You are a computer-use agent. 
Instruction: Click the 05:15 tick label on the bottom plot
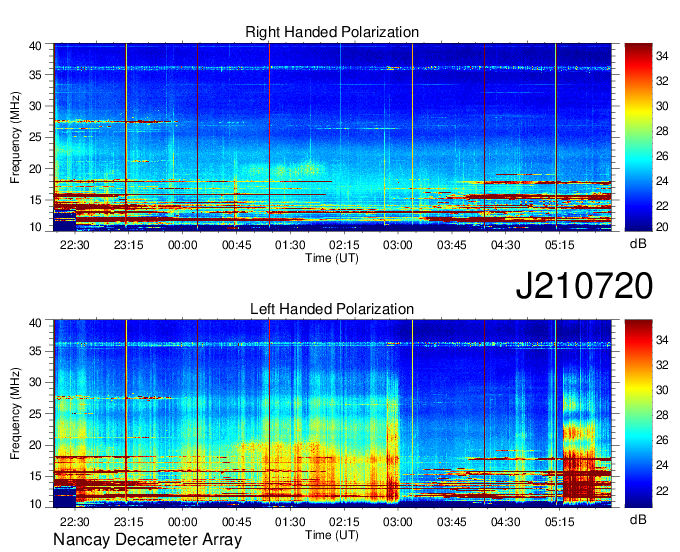click(559, 522)
